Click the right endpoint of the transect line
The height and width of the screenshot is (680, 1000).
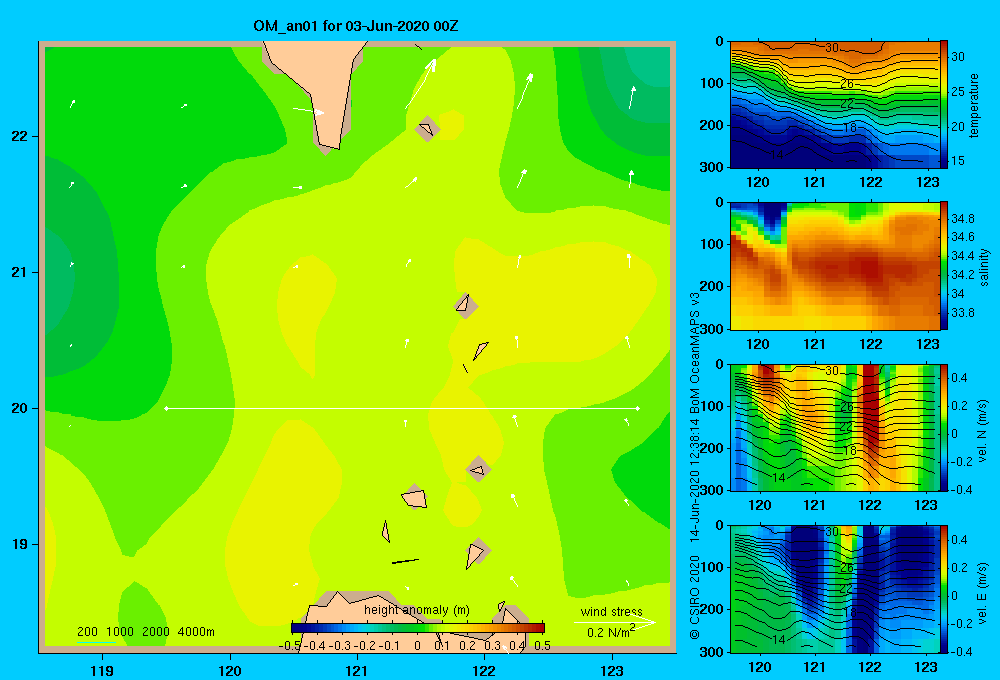click(638, 408)
